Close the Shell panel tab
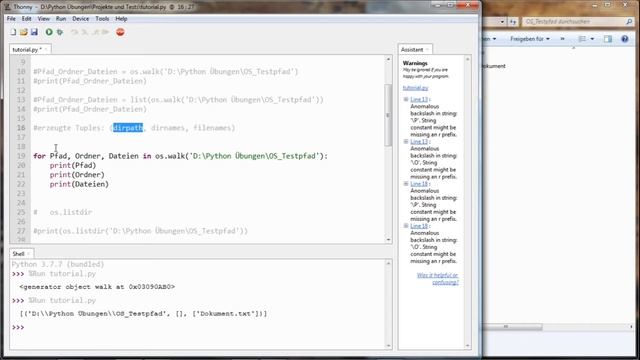 point(29,254)
